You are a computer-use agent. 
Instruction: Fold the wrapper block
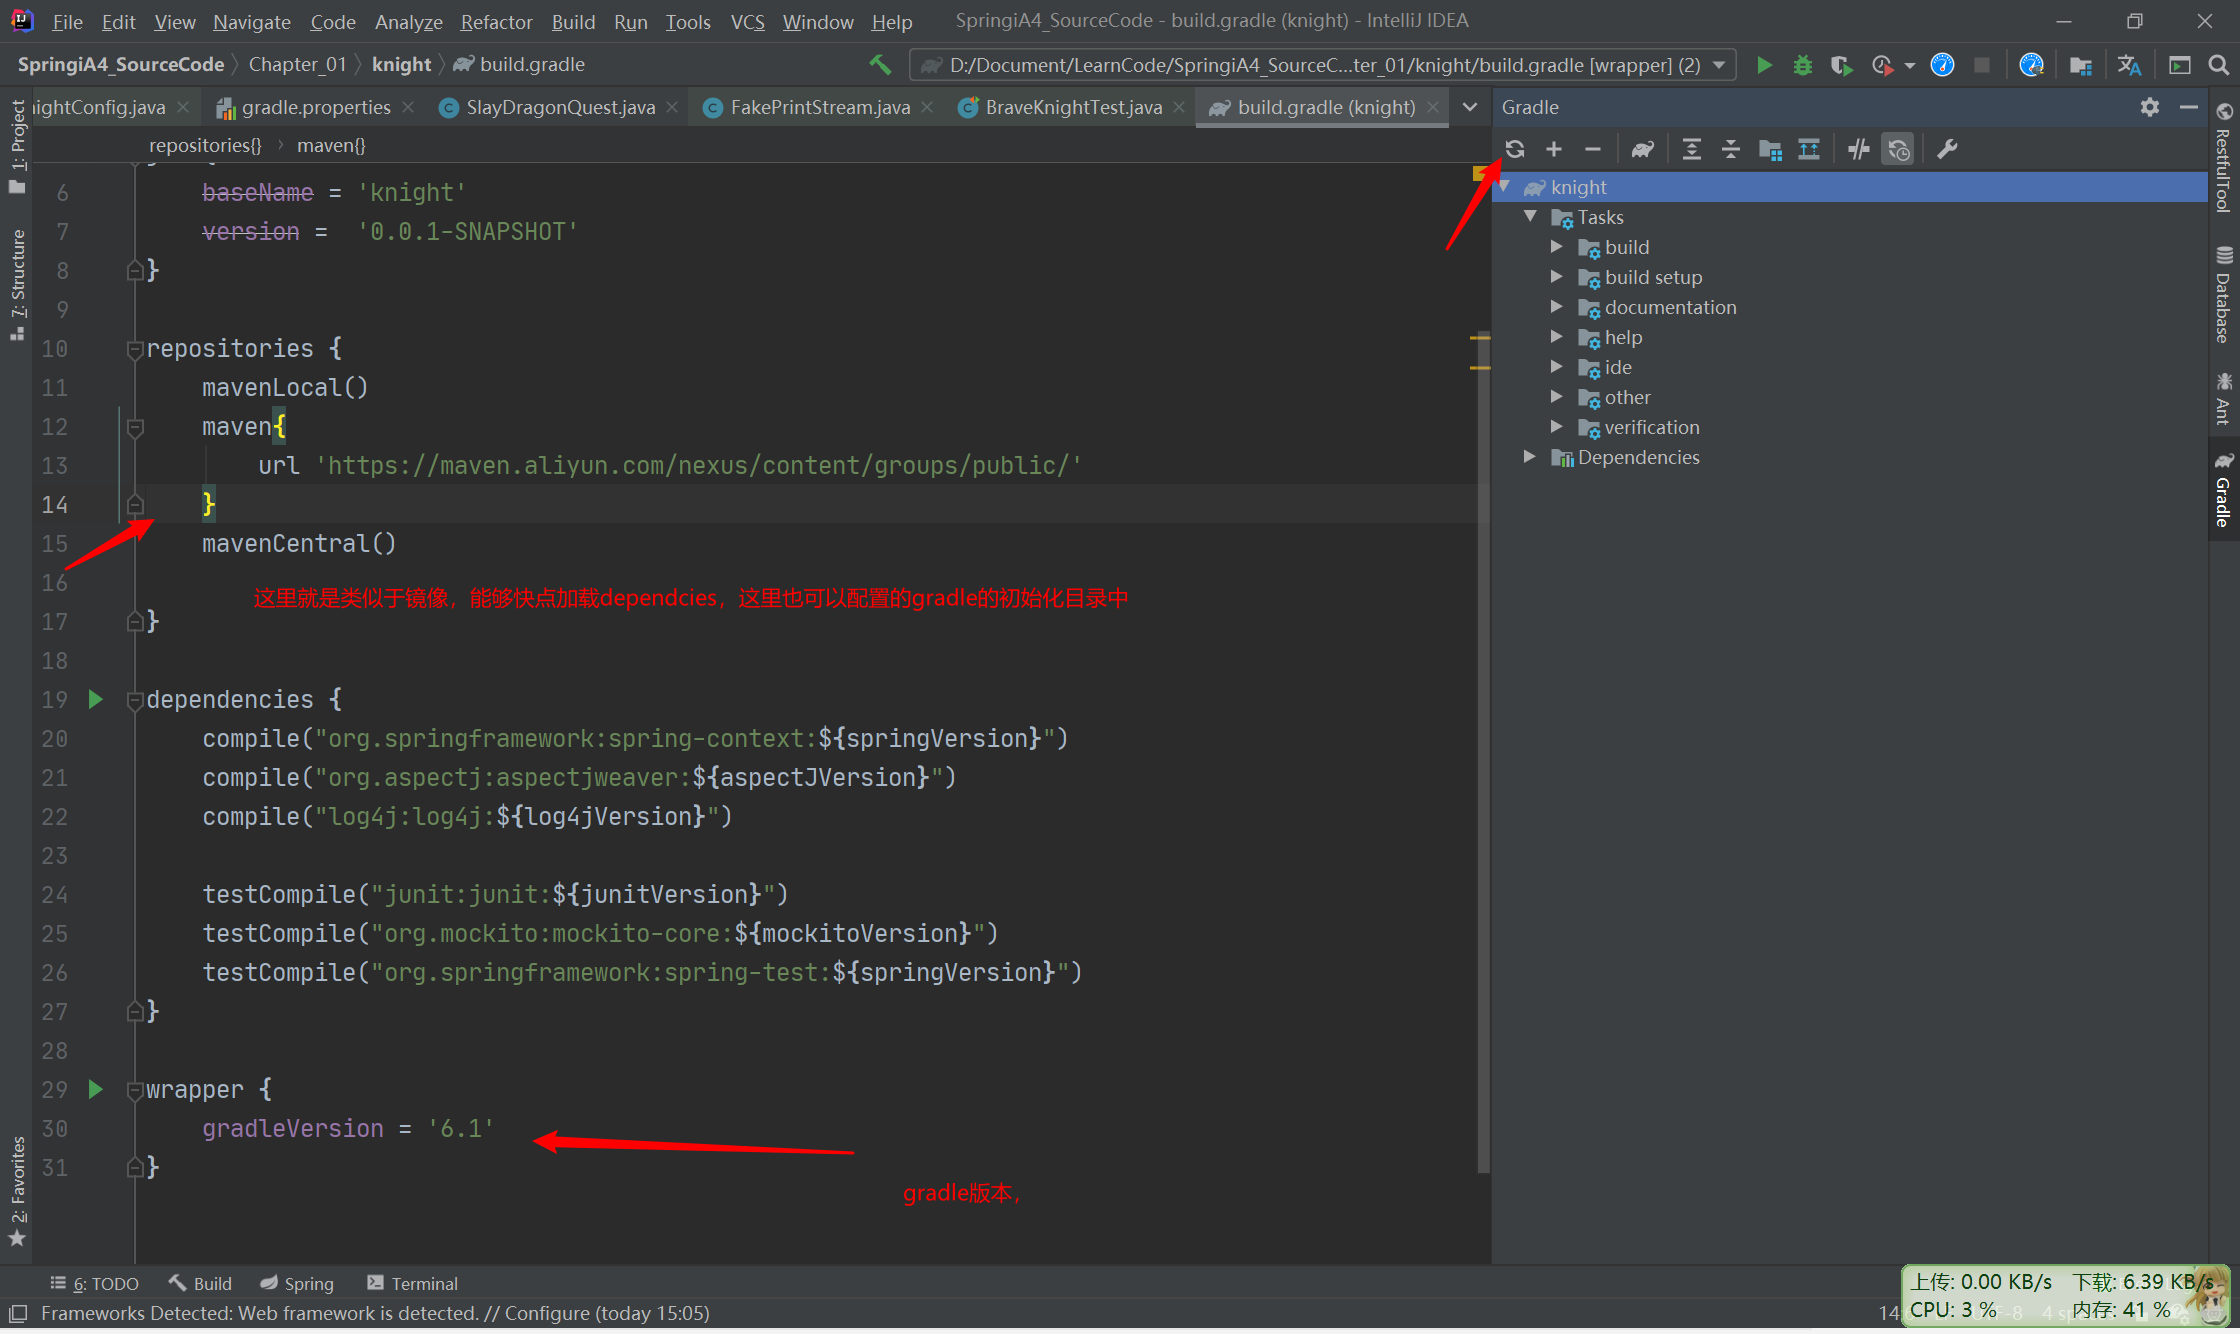pos(135,1090)
